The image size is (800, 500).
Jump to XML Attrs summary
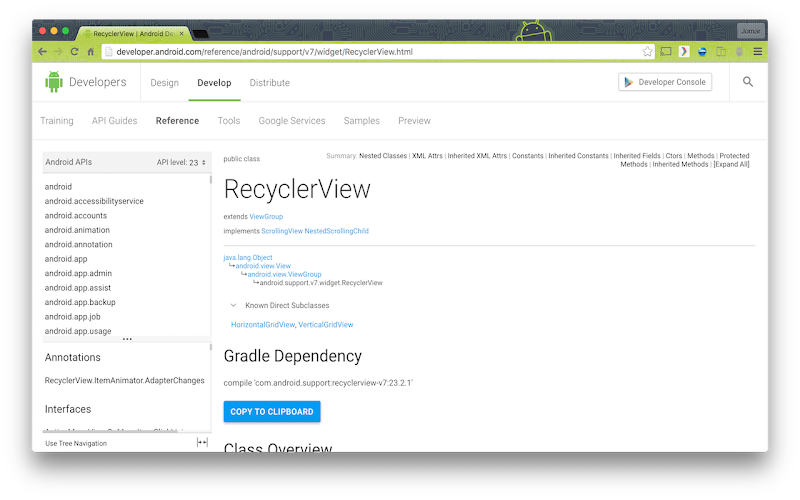click(x=428, y=156)
